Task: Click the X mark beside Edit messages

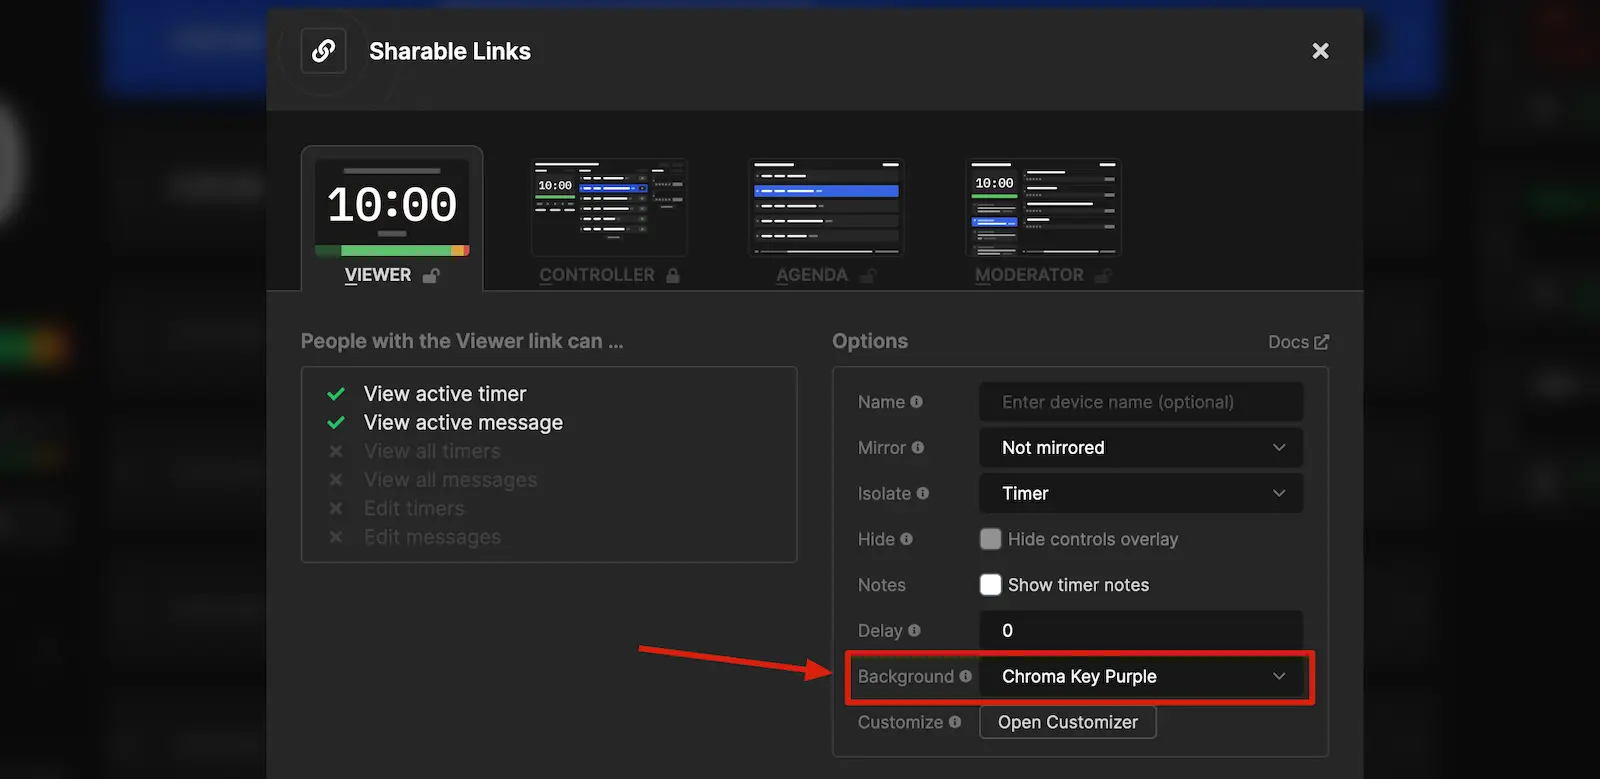Action: [336, 537]
